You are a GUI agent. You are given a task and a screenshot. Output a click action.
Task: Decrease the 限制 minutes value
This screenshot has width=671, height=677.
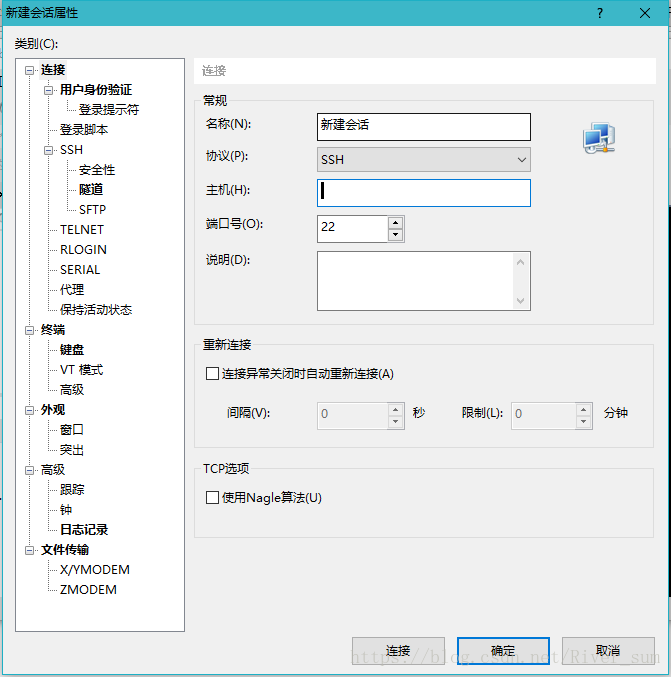pos(583,421)
